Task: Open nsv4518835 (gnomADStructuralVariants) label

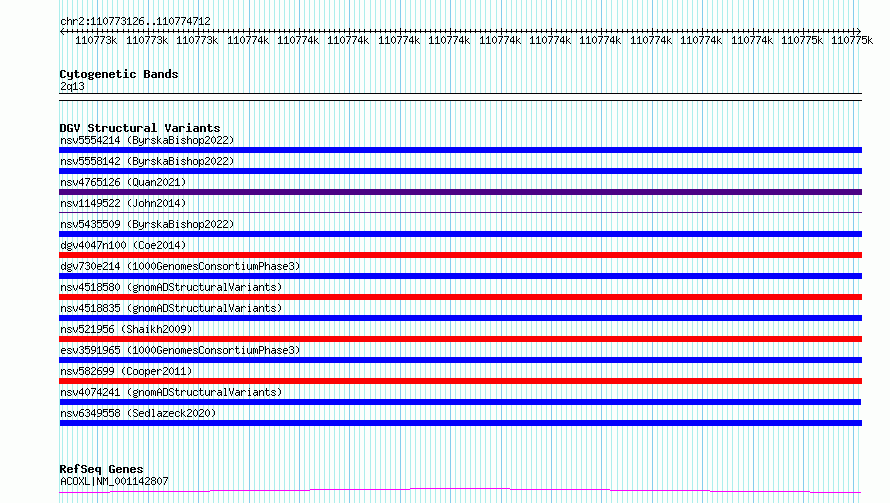Action: coord(171,308)
